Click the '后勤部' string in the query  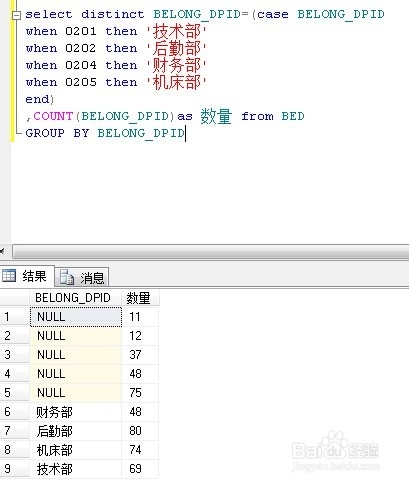coord(177,49)
